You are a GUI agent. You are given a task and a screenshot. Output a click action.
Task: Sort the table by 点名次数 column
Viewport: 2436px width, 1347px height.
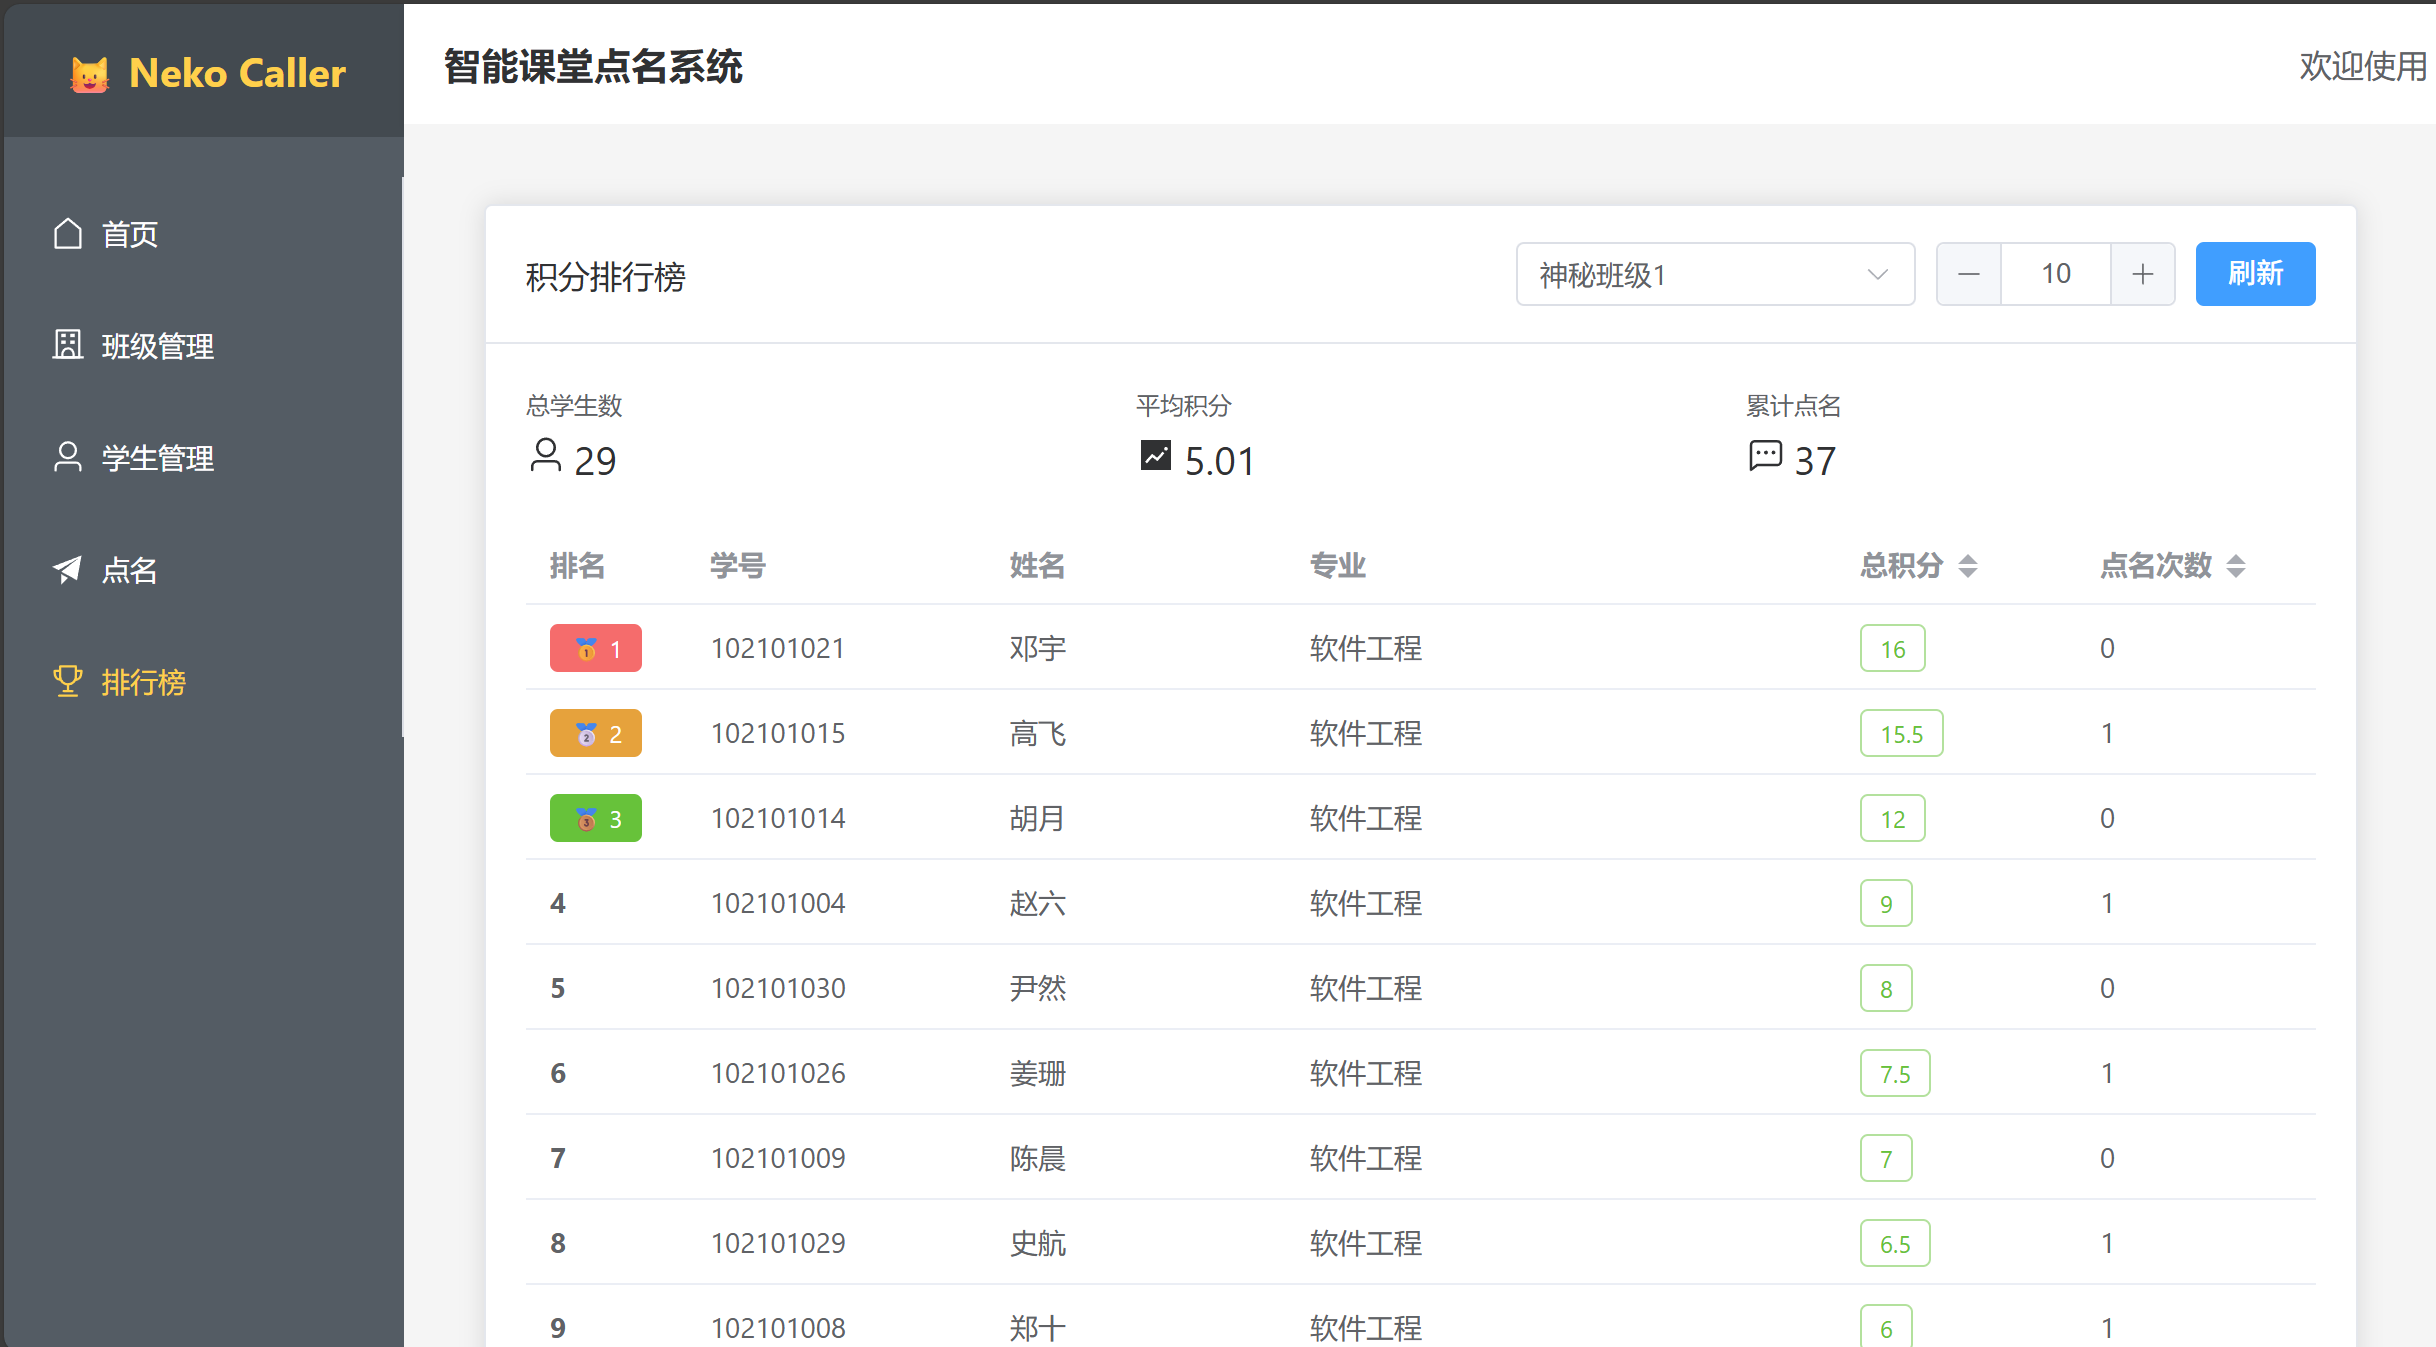[2235, 566]
